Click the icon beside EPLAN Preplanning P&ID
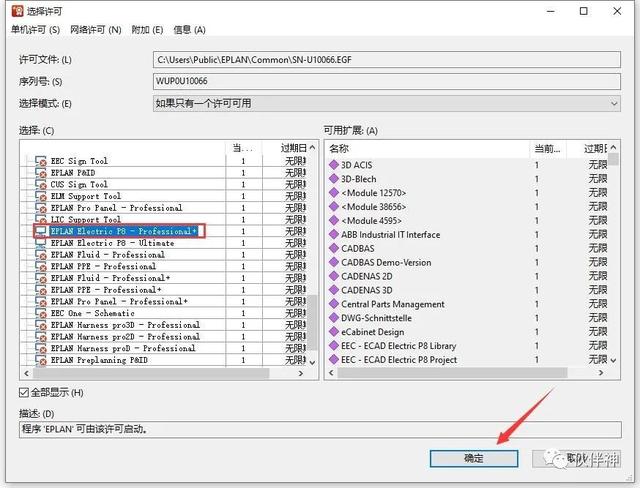Viewport: 640px width, 488px height. (x=41, y=360)
